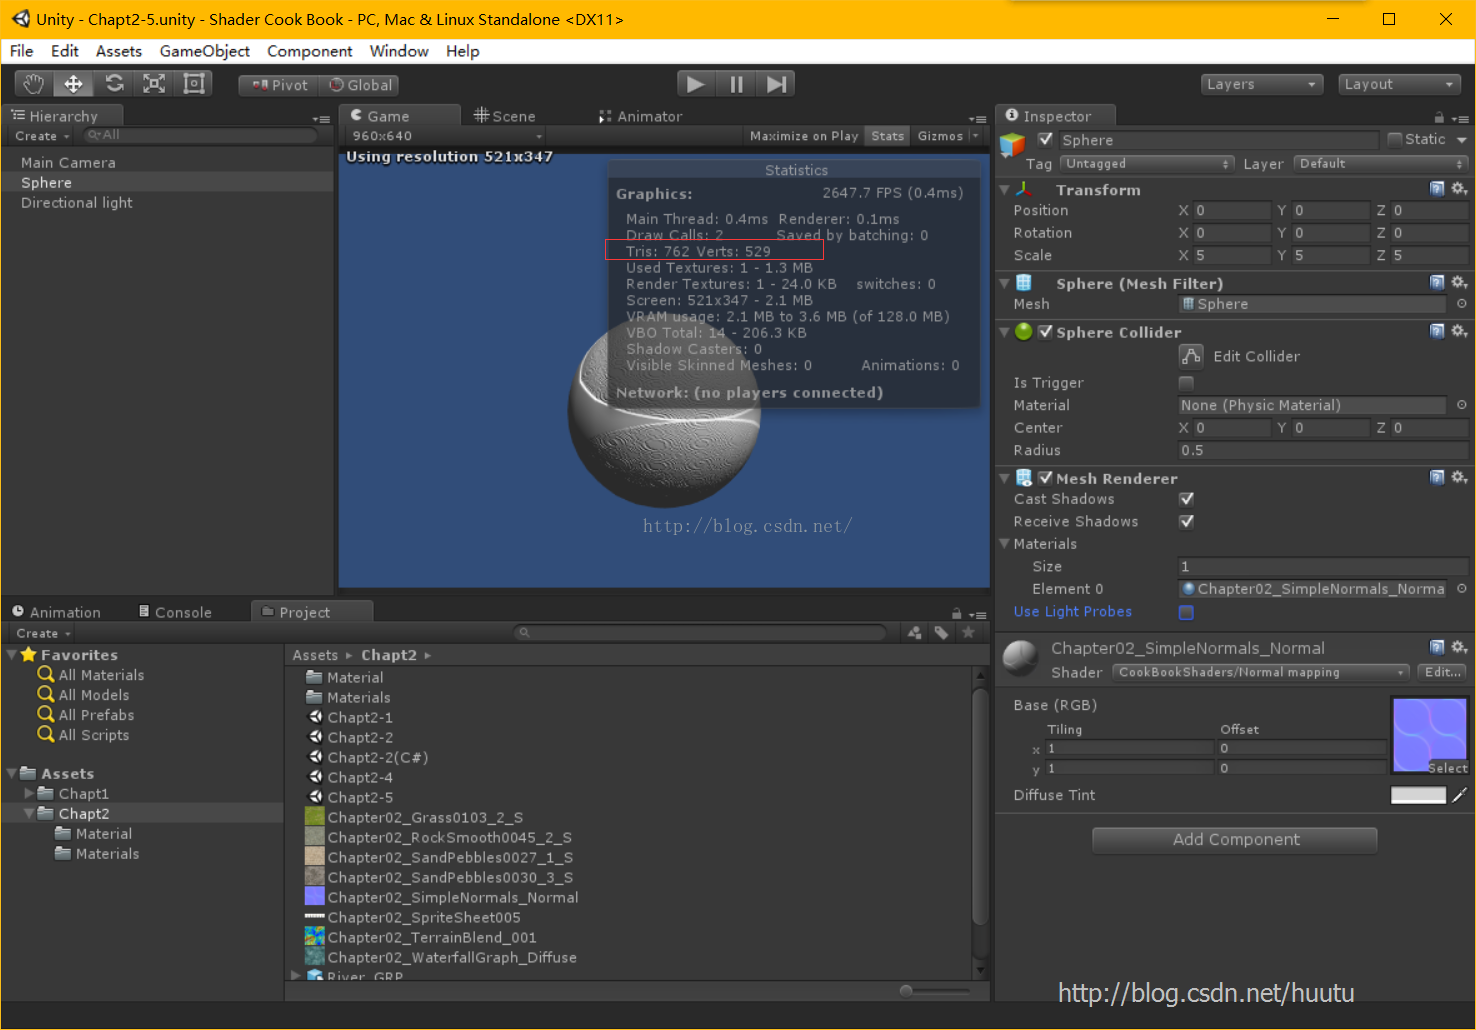Open Project Create dropdown
The height and width of the screenshot is (1030, 1476).
click(x=43, y=634)
